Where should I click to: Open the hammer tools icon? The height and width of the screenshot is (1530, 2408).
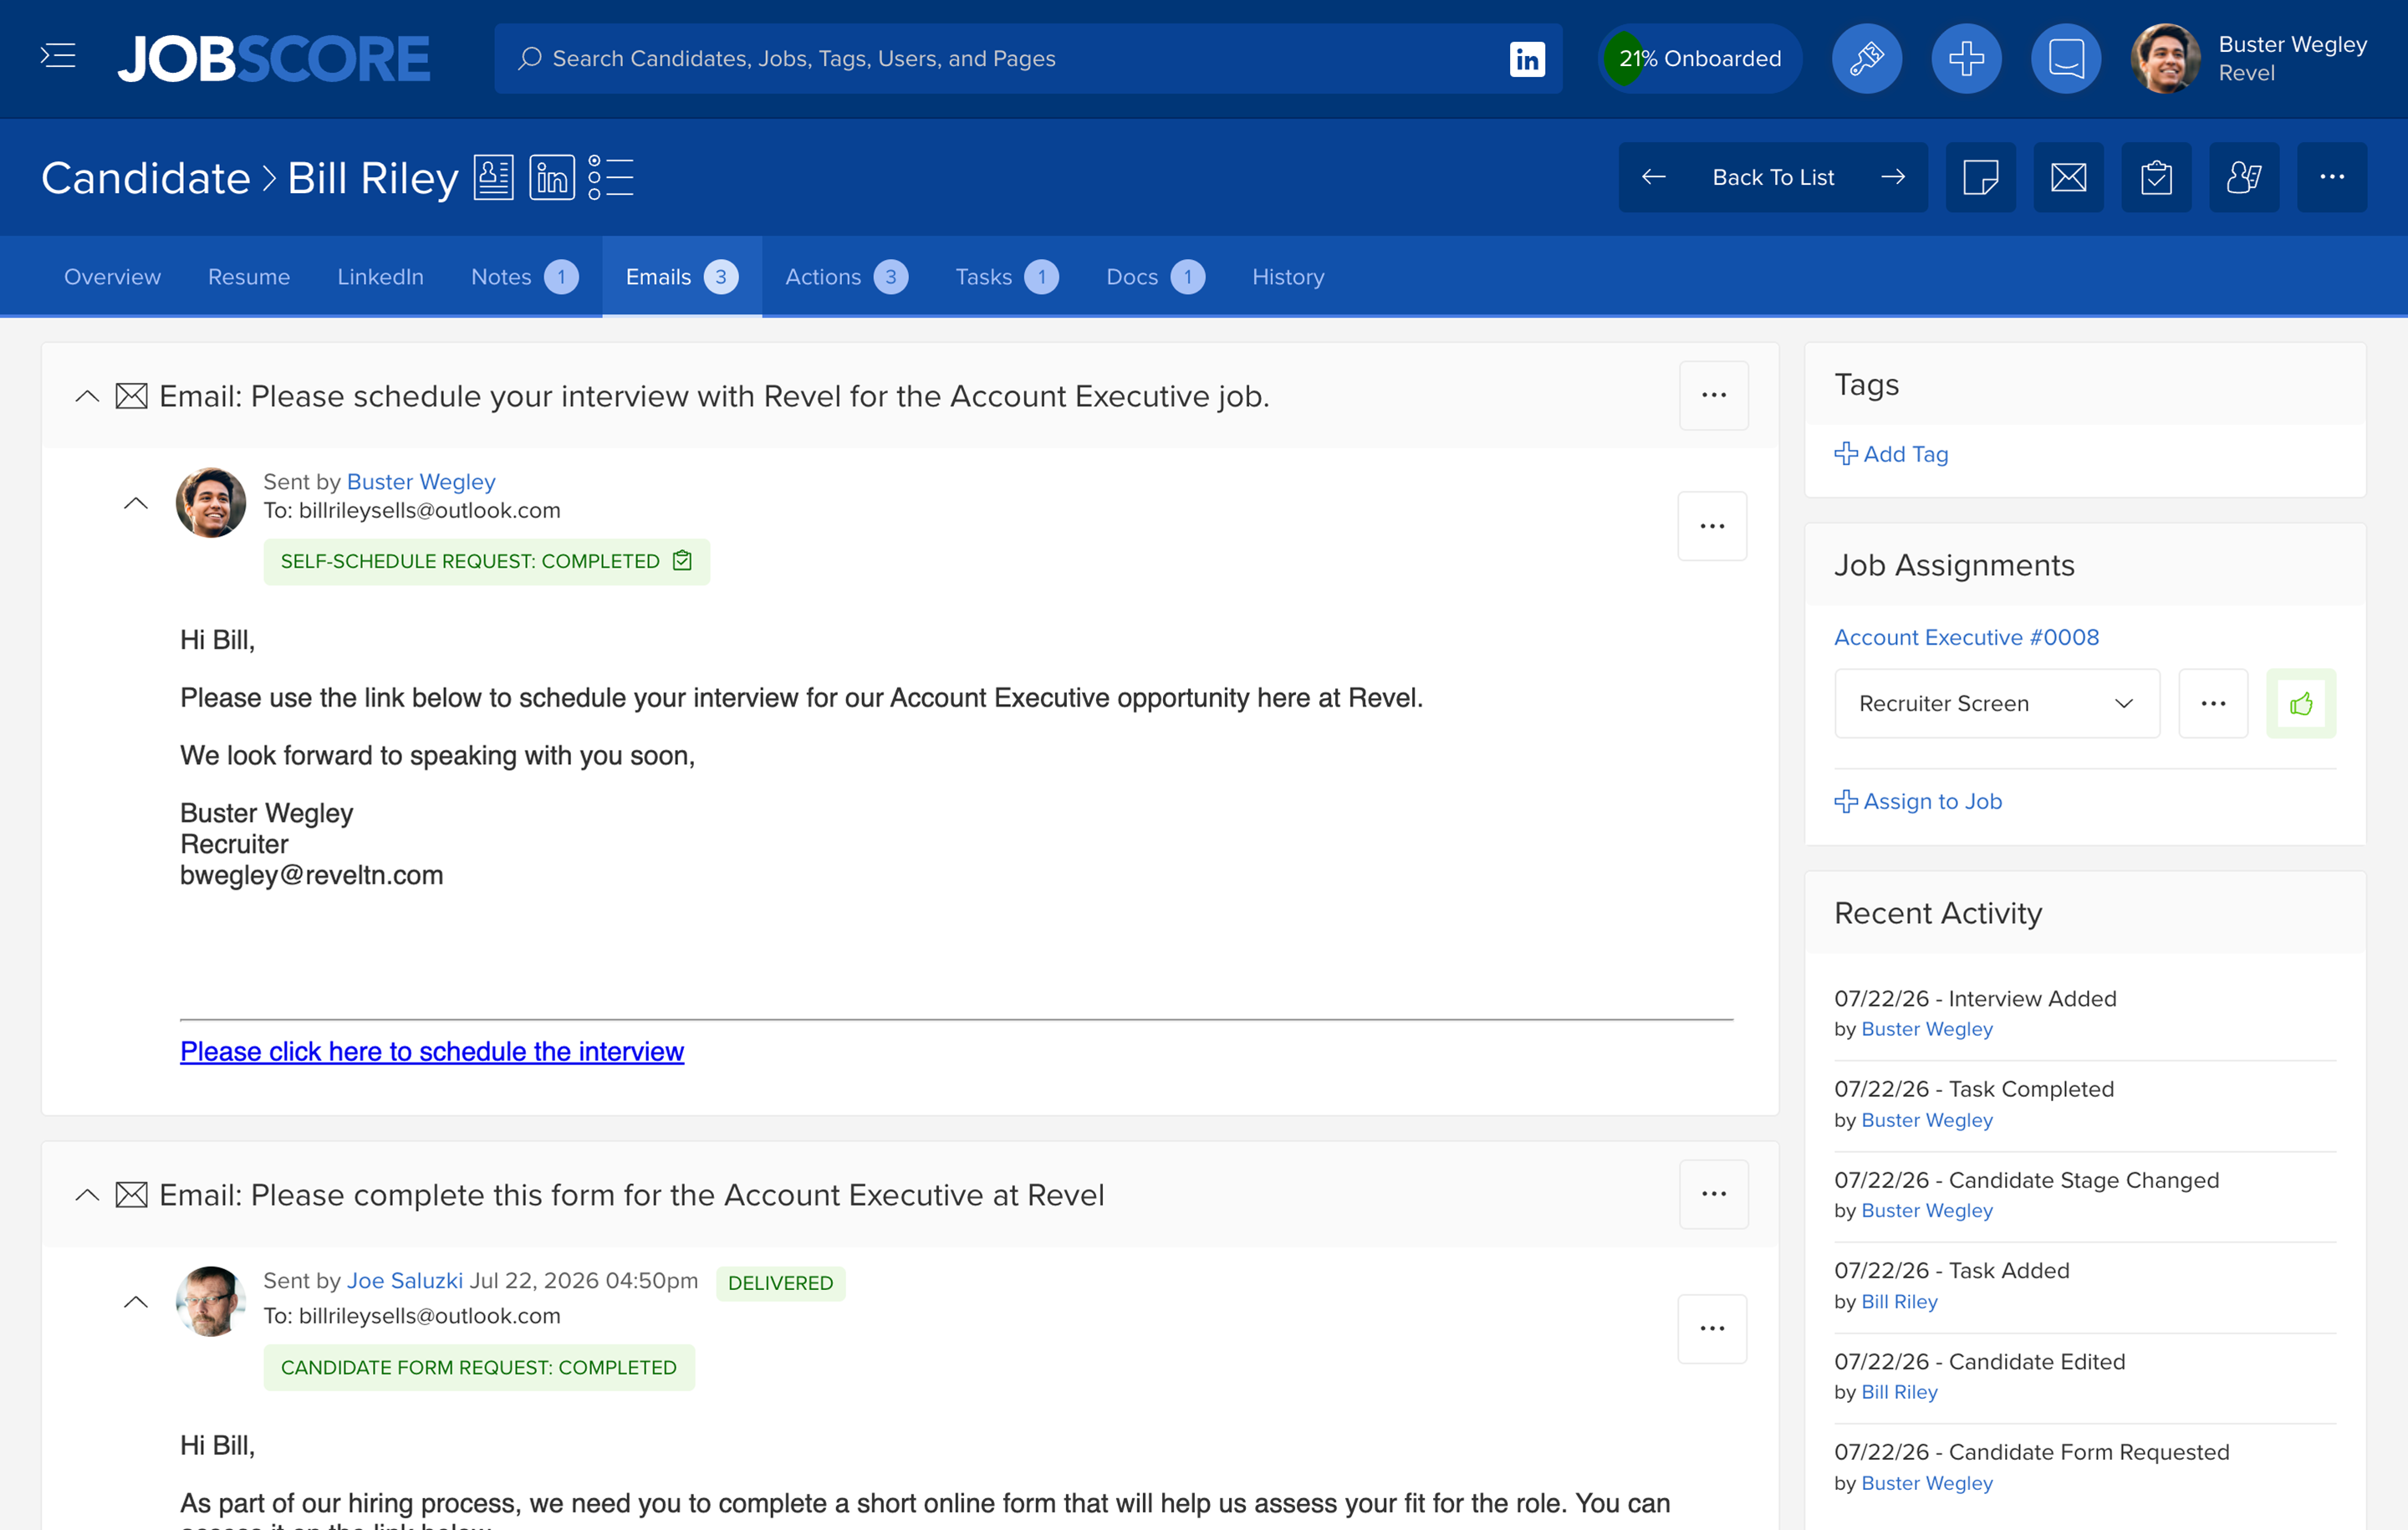coord(1866,58)
